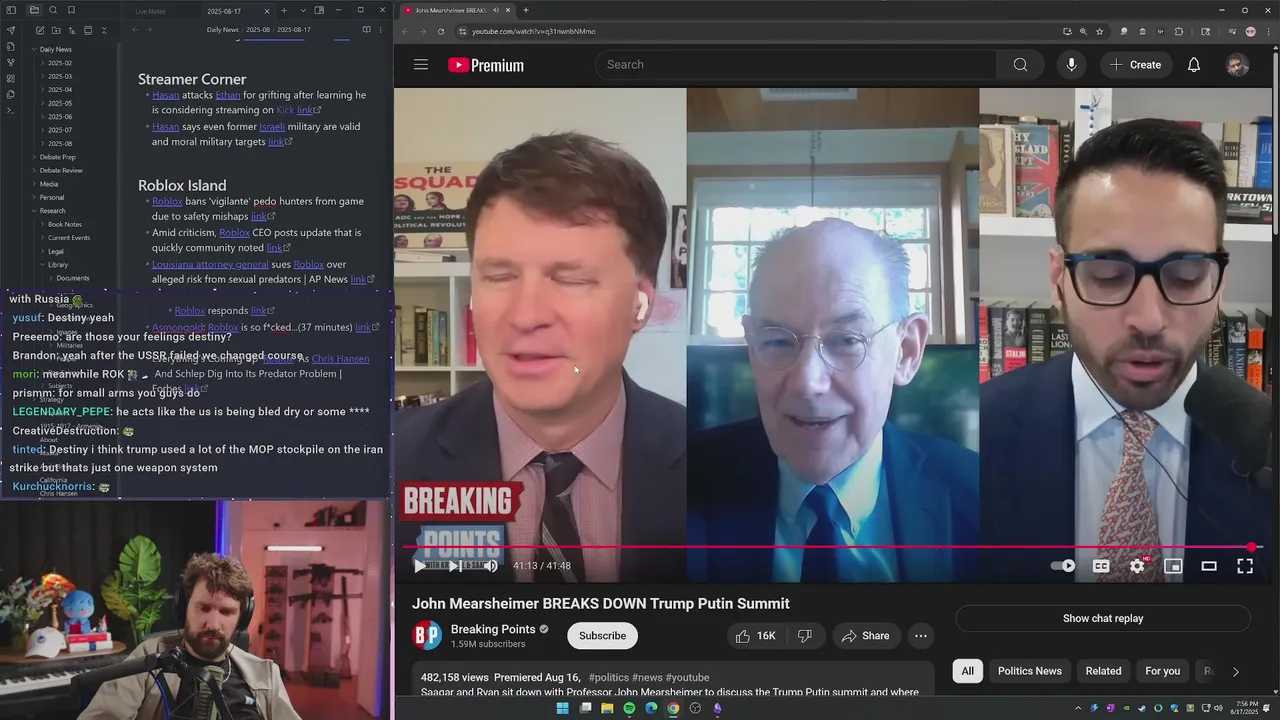Skip to next video
This screenshot has width=1280, height=720.
[x=454, y=566]
